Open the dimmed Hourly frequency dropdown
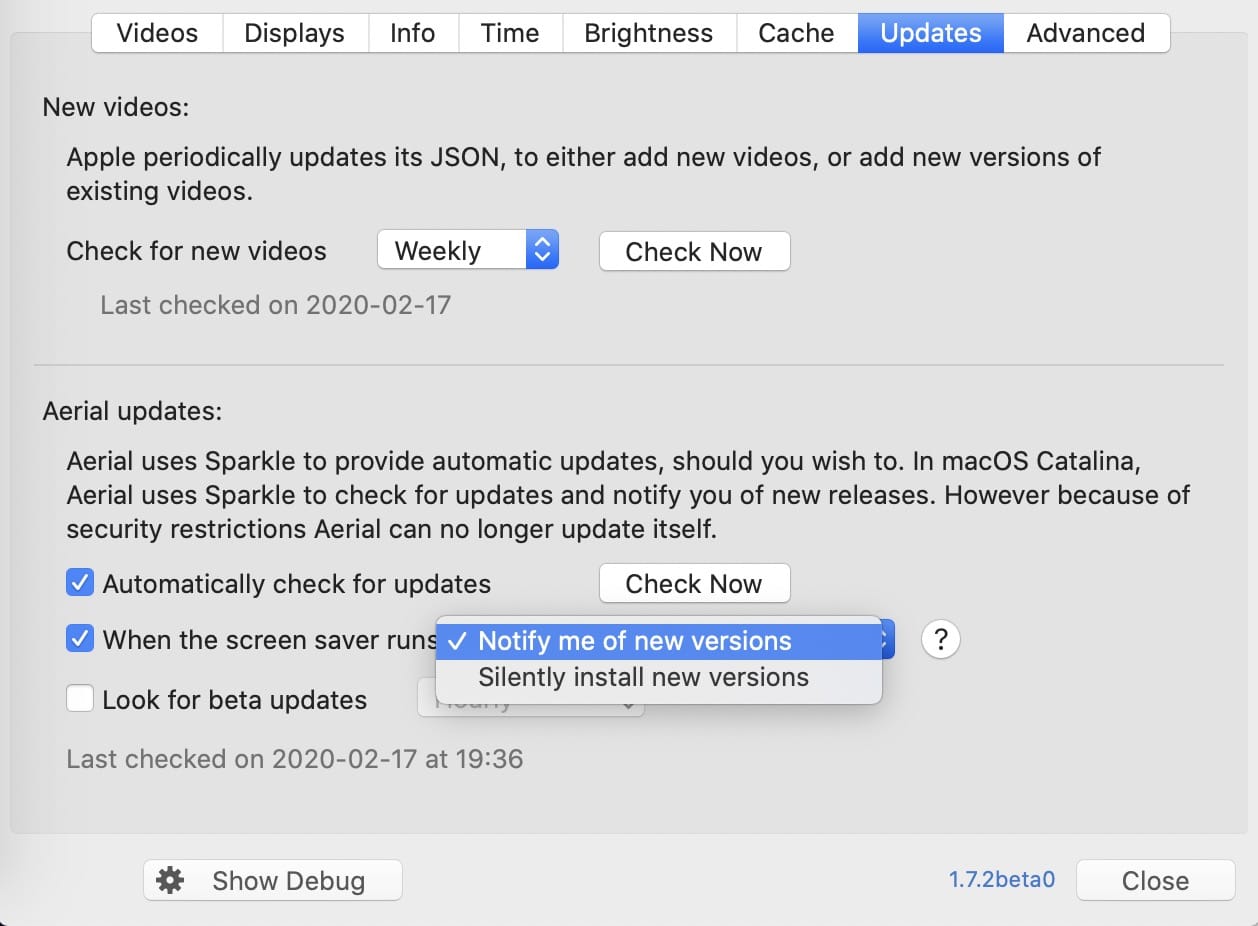The width and height of the screenshot is (1258, 926). coord(530,700)
